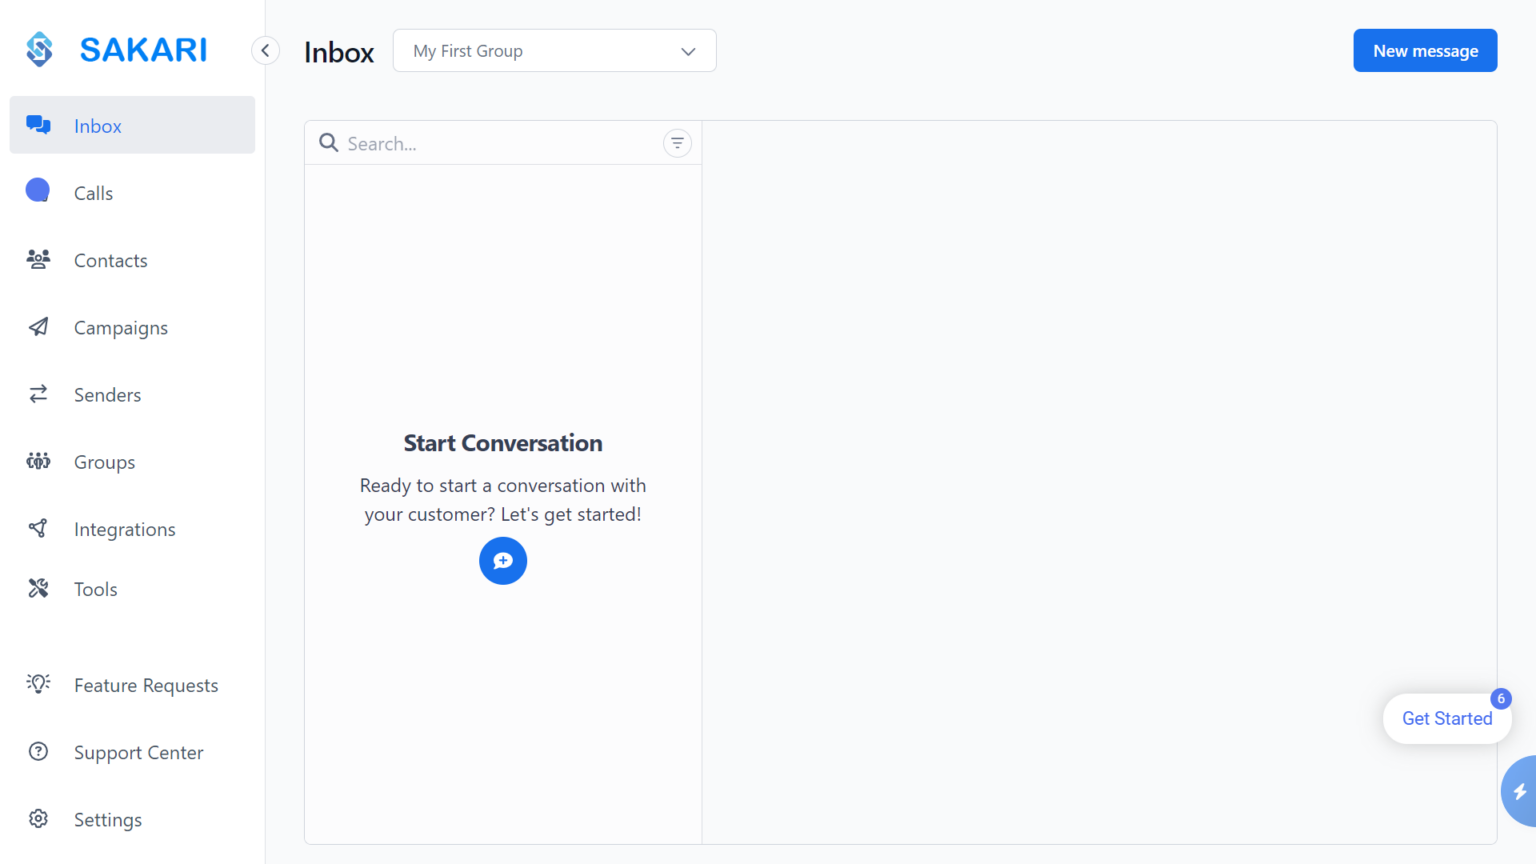Click the blue start conversation chat icon
This screenshot has width=1536, height=864.
coord(503,561)
